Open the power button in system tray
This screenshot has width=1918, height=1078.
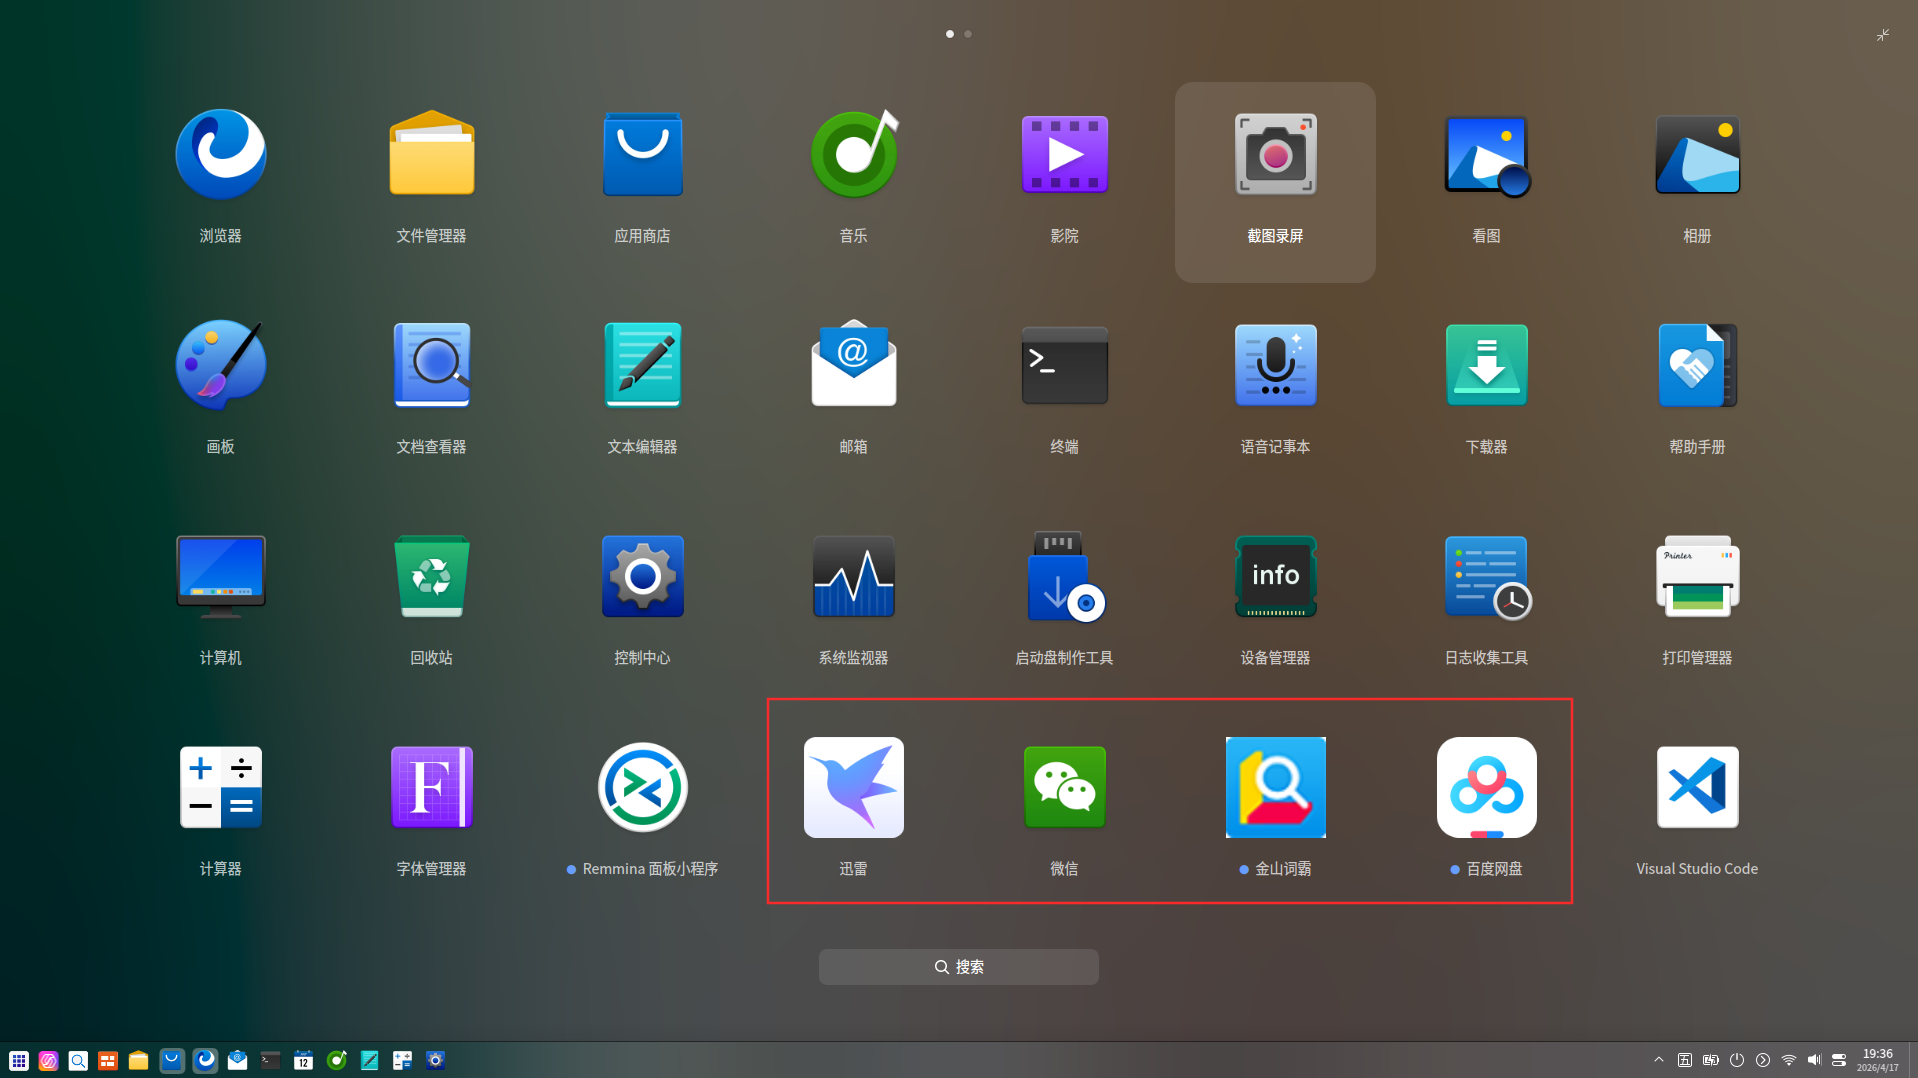(x=1737, y=1060)
